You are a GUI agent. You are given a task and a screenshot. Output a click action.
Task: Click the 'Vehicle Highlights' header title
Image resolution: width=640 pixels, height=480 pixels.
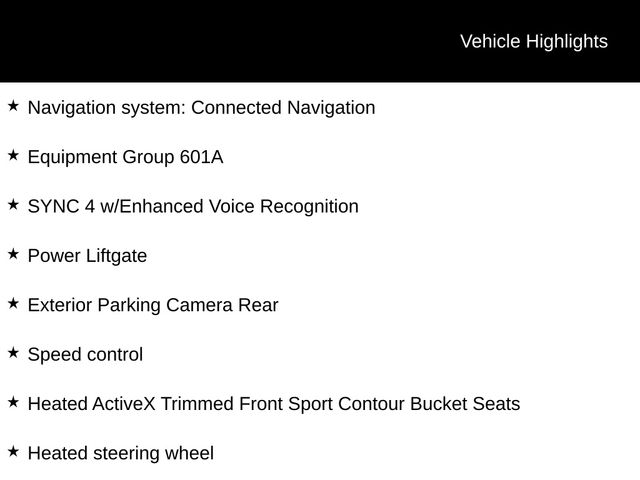coord(533,41)
